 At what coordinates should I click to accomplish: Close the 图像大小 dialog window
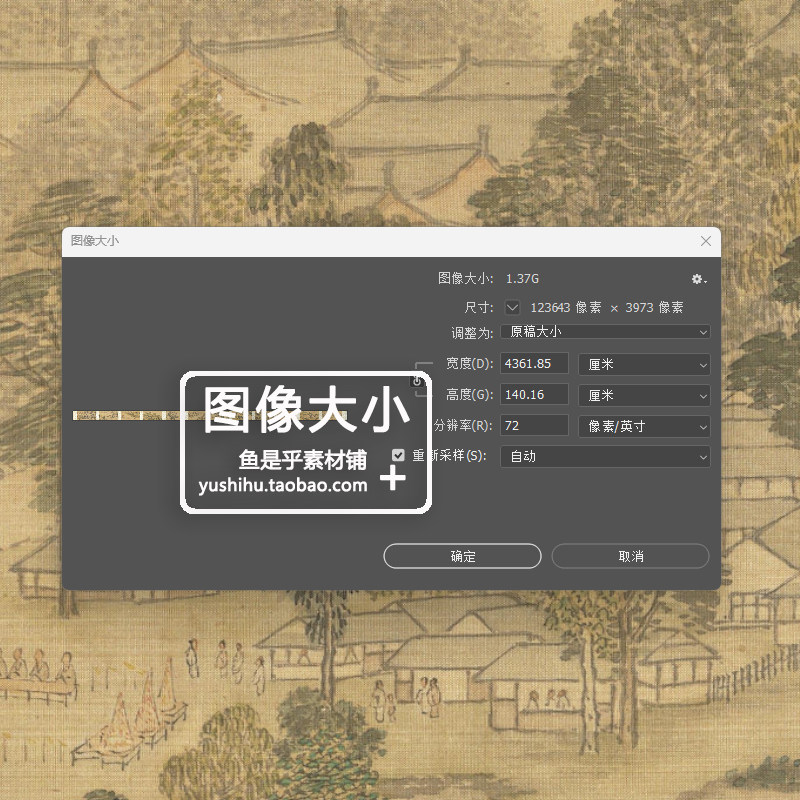click(706, 241)
